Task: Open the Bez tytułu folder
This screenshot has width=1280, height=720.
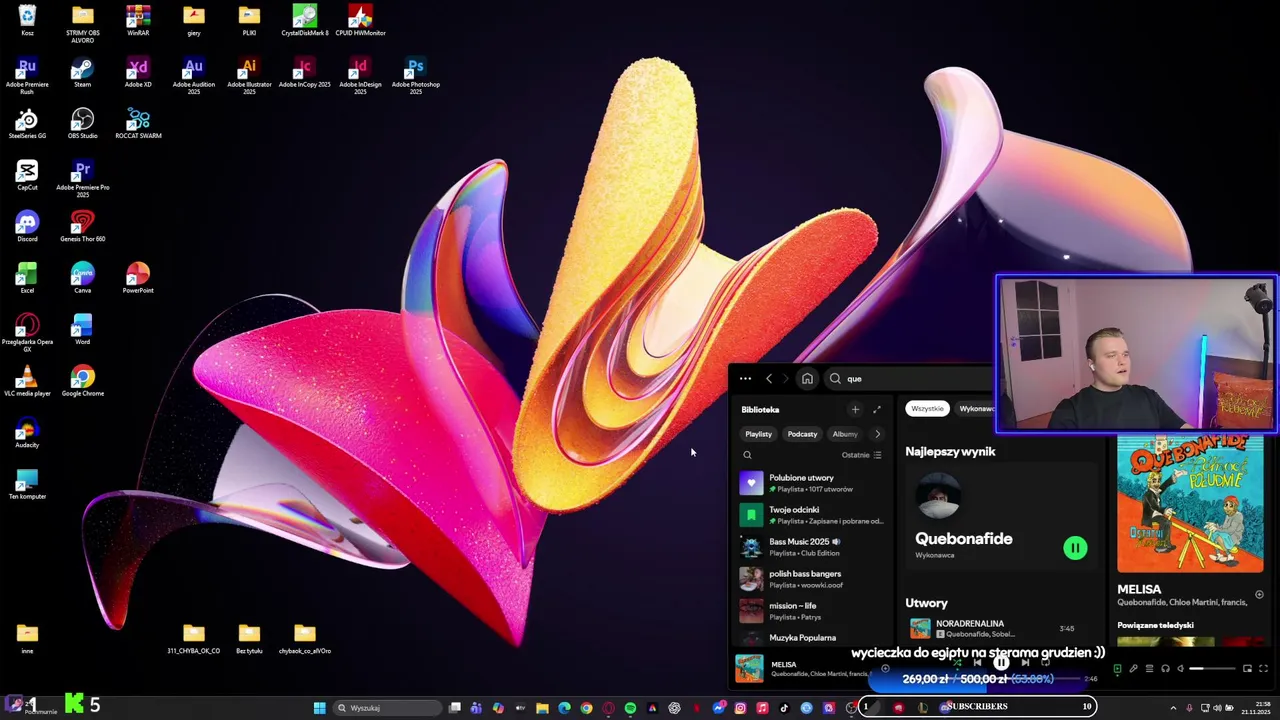Action: coord(249,638)
